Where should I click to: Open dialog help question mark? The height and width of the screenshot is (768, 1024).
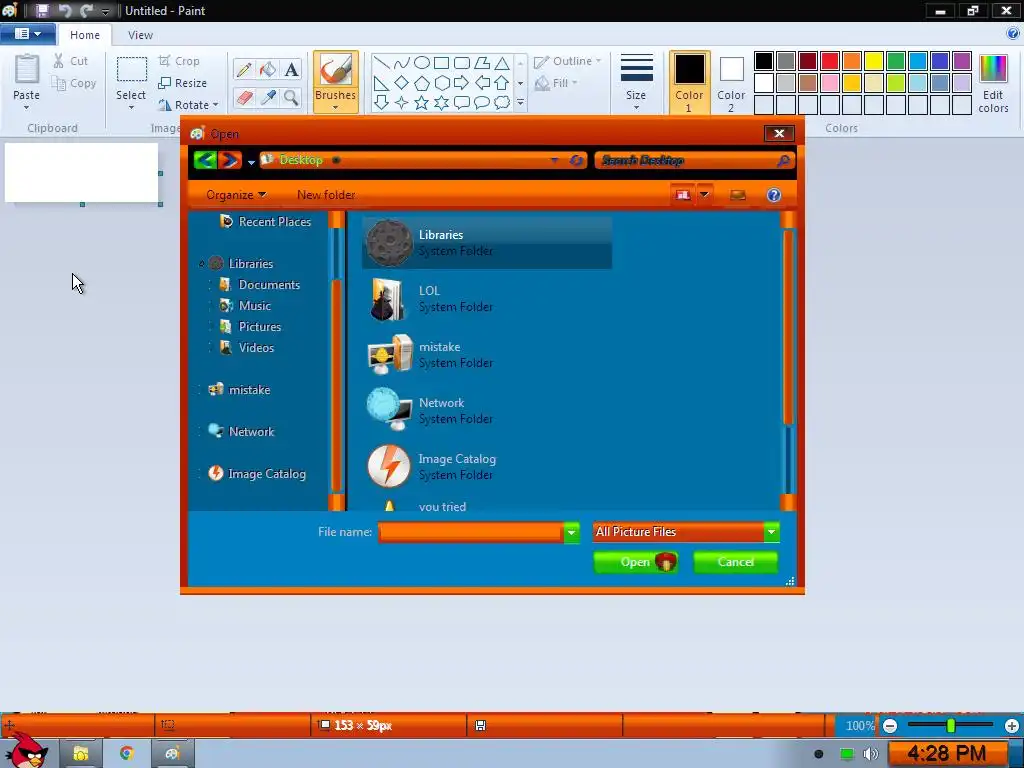(x=774, y=195)
